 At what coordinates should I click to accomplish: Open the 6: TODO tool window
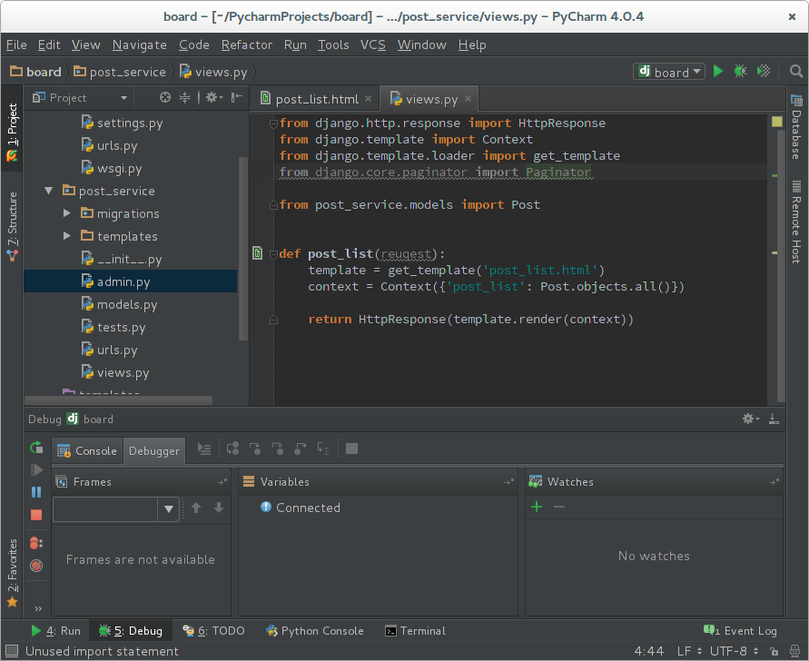pos(213,631)
